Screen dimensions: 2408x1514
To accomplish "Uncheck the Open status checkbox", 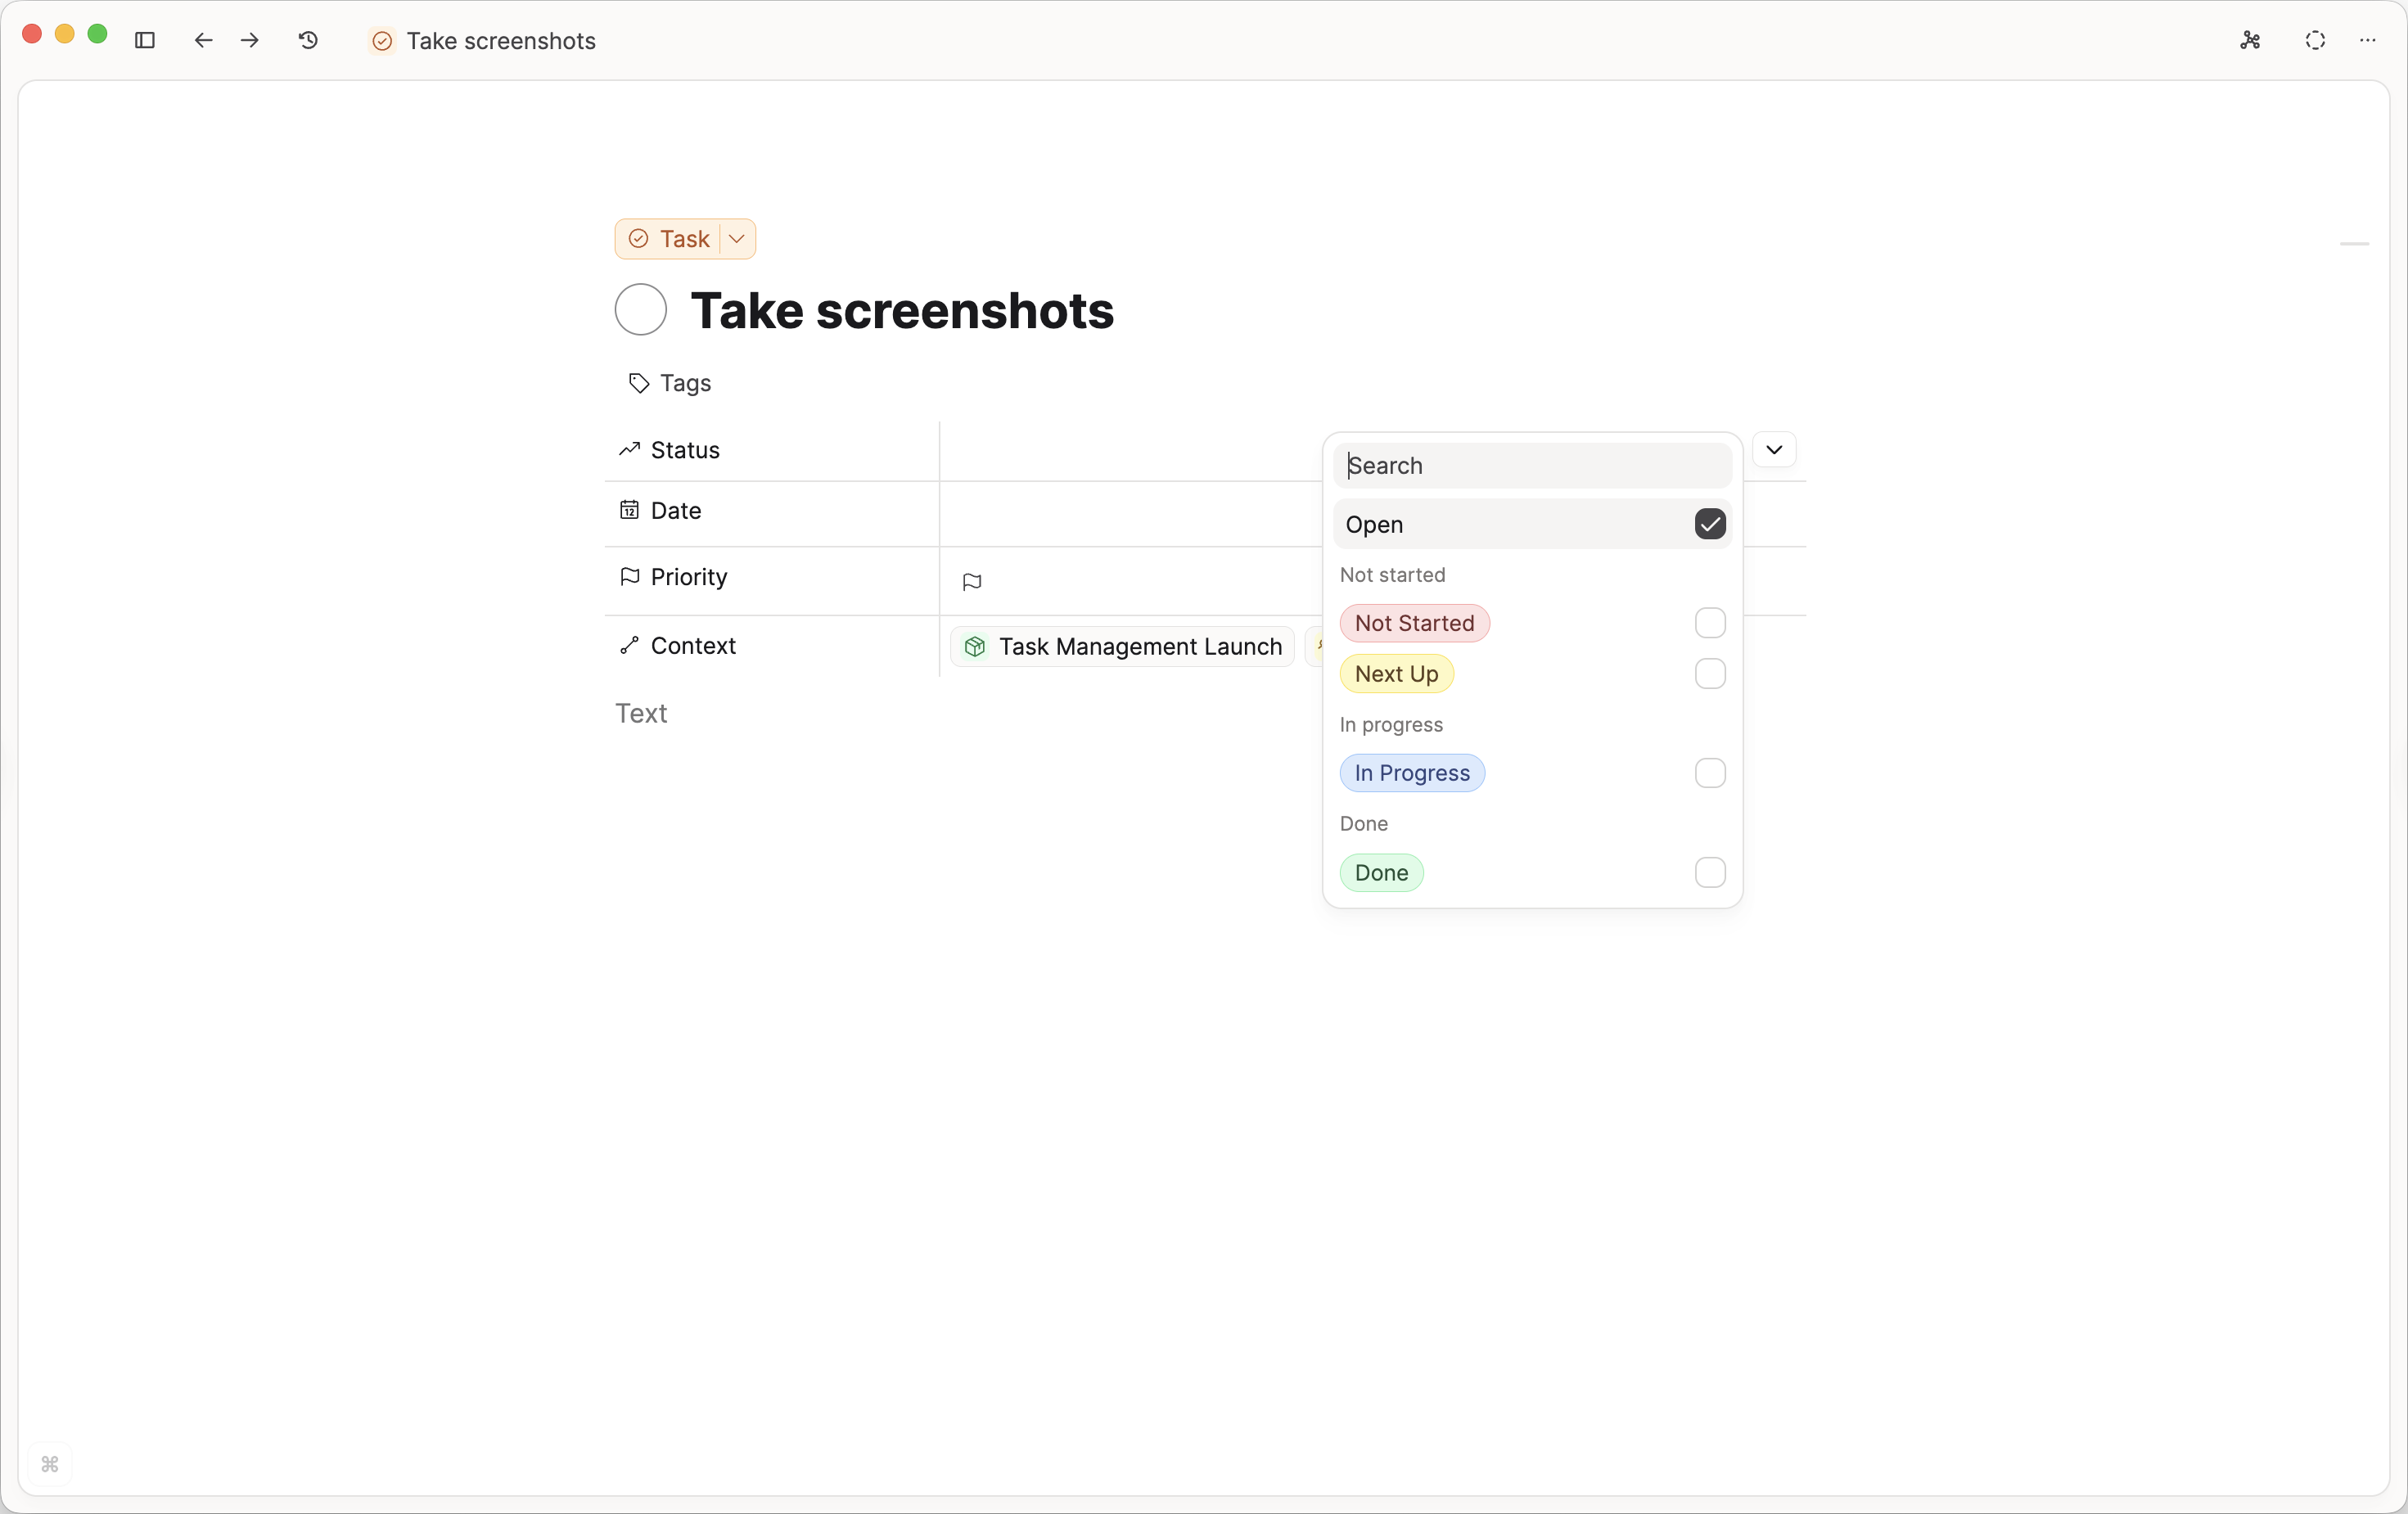I will pyautogui.click(x=1709, y=524).
